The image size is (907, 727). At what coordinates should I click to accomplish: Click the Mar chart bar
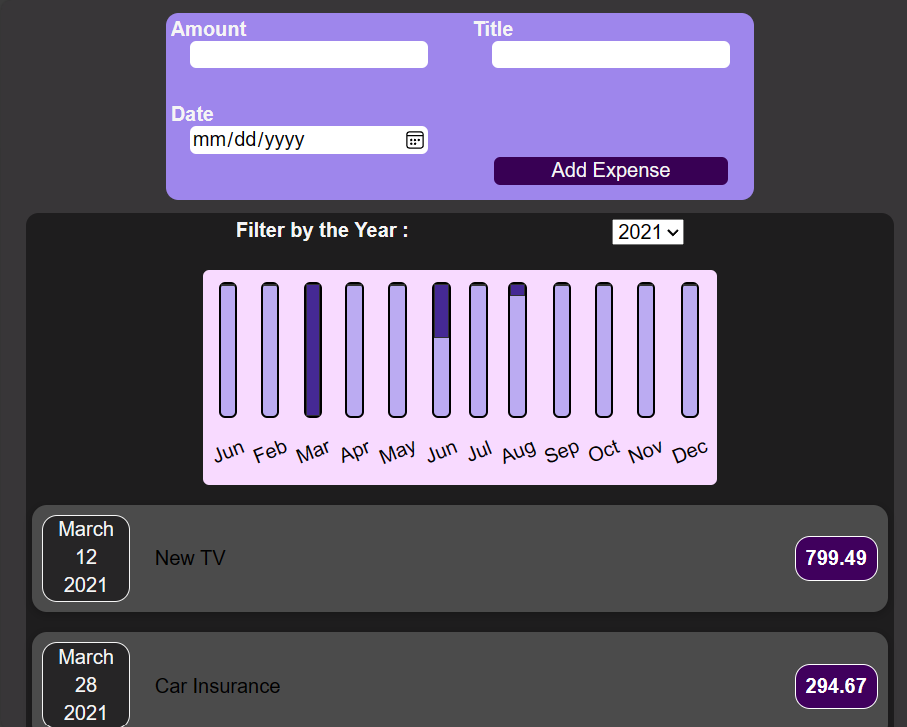click(313, 350)
